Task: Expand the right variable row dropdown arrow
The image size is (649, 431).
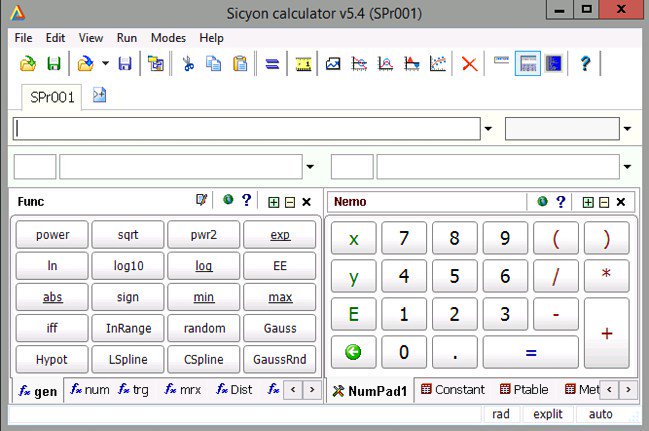Action: pos(627,166)
